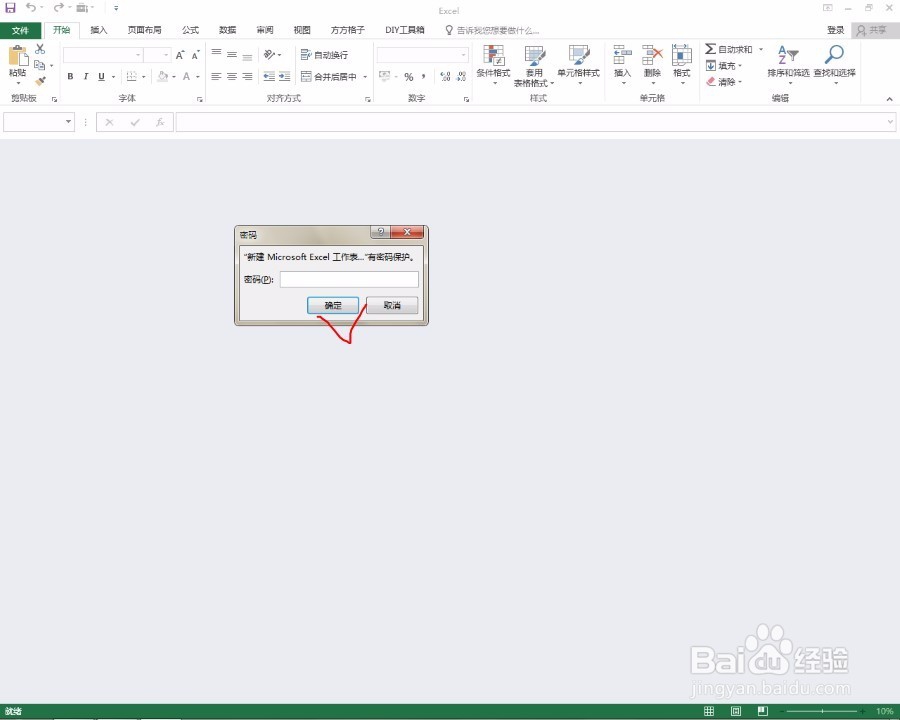The image size is (900, 720).
Task: Click the Undo arrow icon
Action: pos(30,7)
